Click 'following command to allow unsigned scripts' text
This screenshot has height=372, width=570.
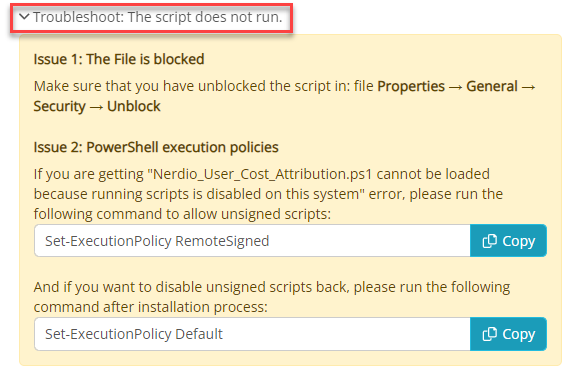pyautogui.click(x=182, y=214)
